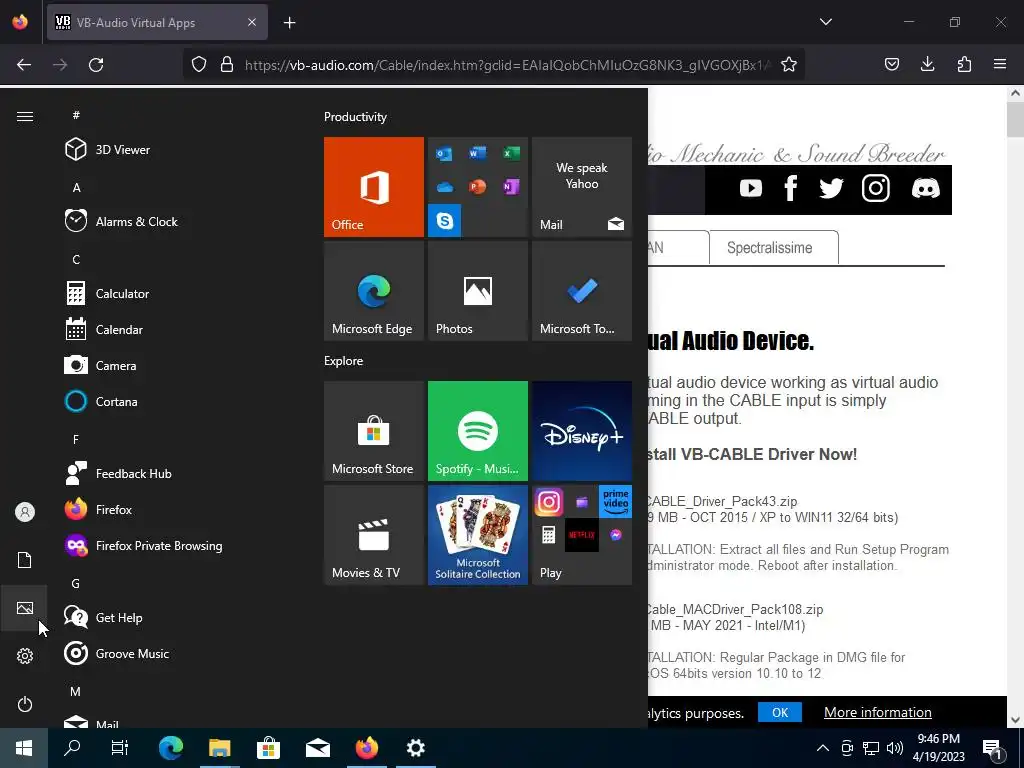Screen dimensions: 1024x768
Task: Open the VB-Audio Twitter link
Action: click(x=831, y=189)
